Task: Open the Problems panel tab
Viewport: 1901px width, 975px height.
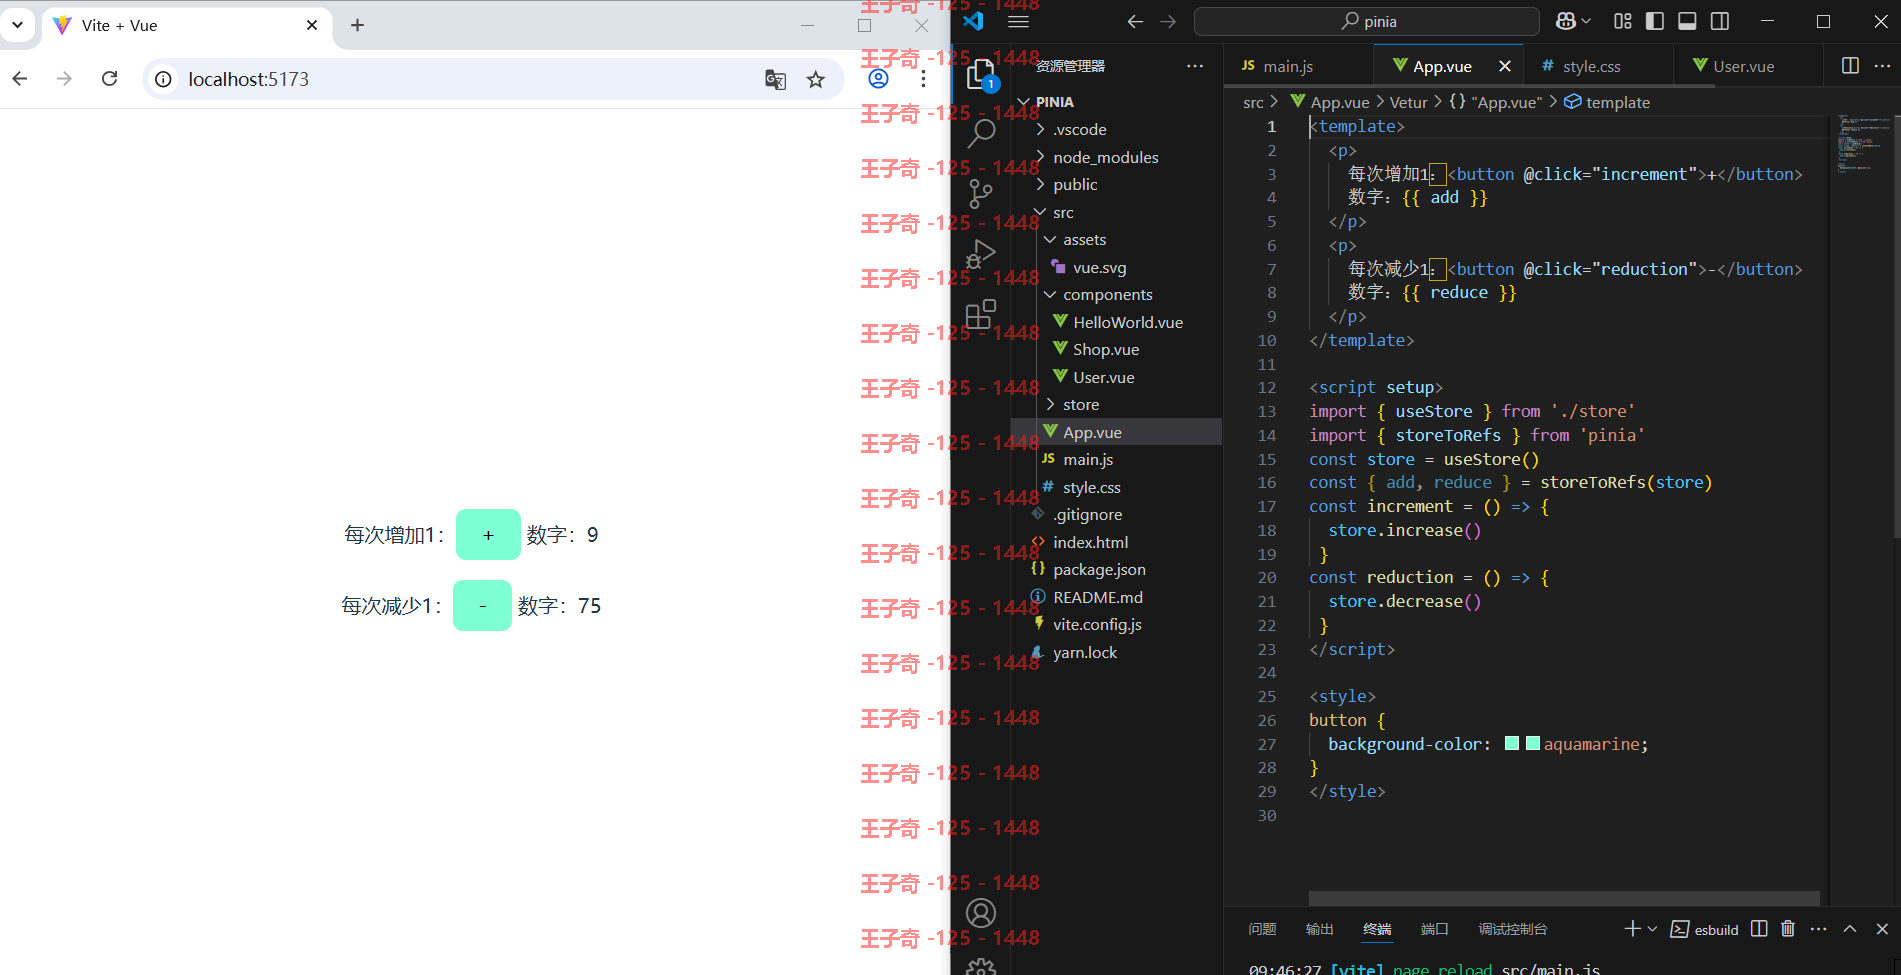Action: (x=1262, y=929)
